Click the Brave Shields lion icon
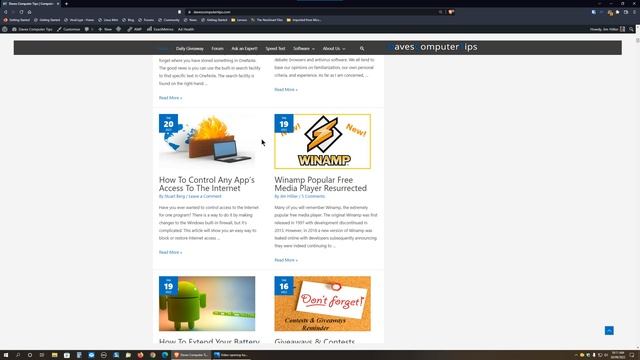 [x=451, y=12]
